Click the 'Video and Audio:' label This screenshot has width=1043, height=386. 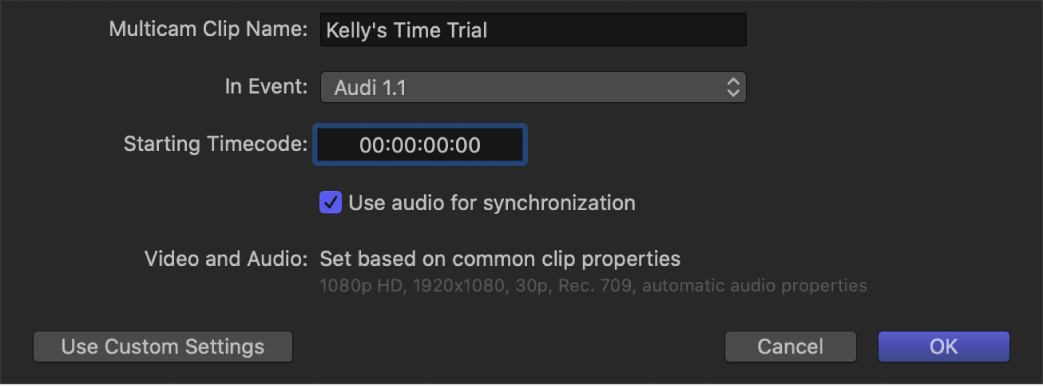click(x=226, y=259)
